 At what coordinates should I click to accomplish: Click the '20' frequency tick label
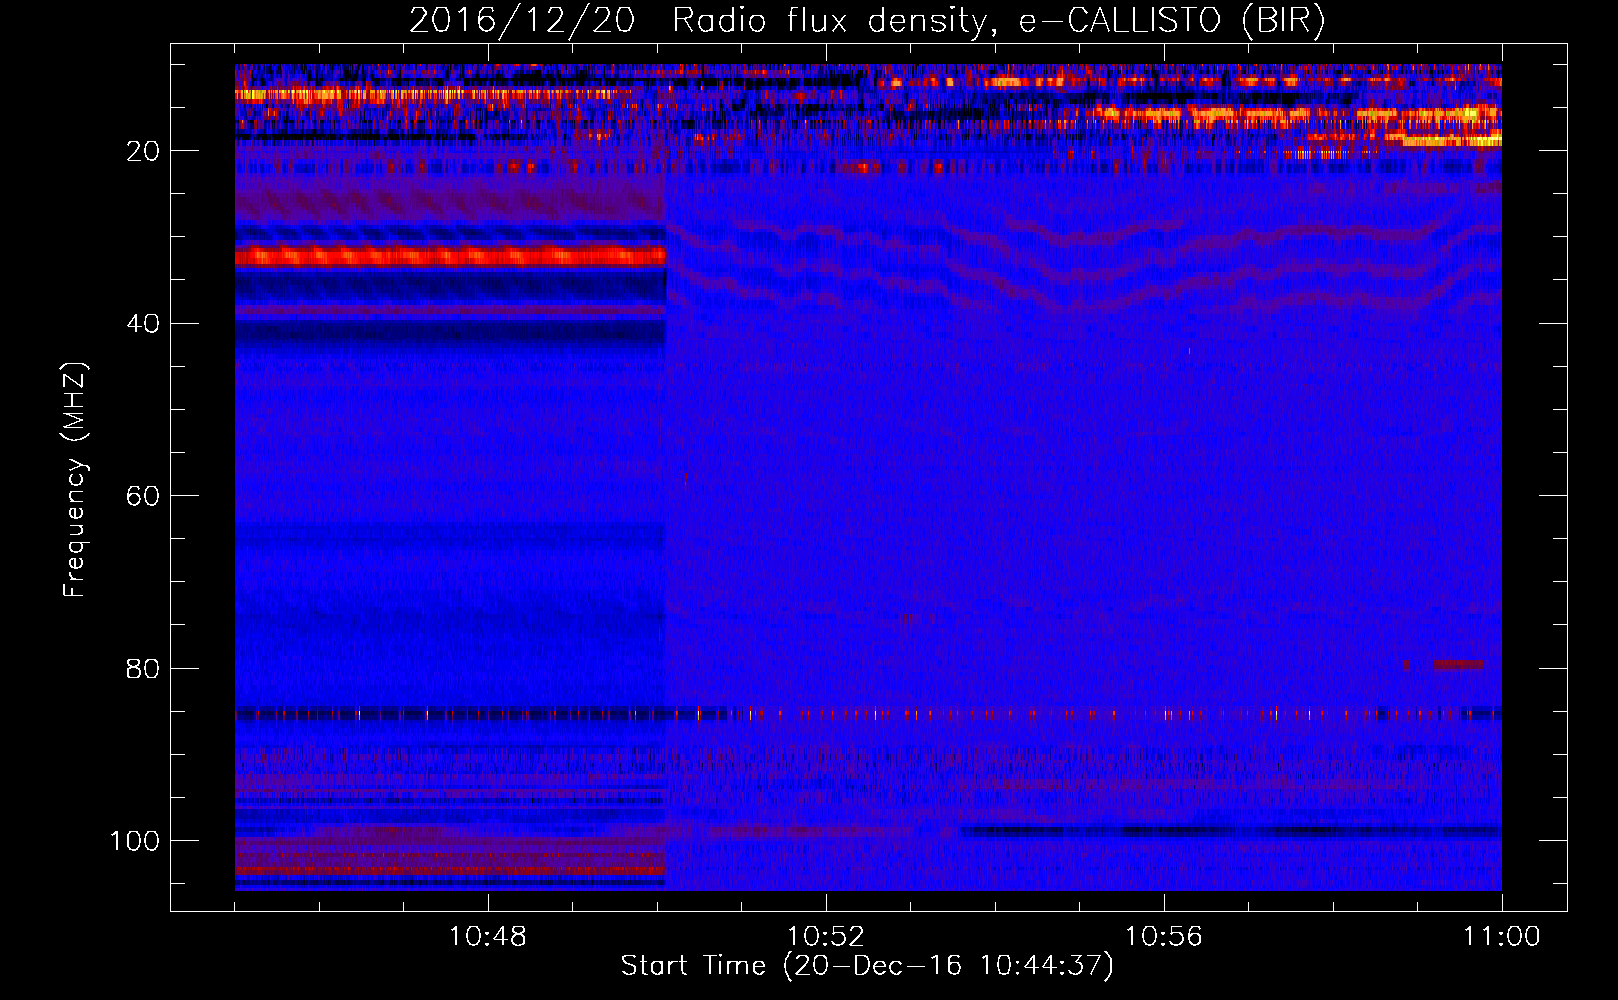143,151
